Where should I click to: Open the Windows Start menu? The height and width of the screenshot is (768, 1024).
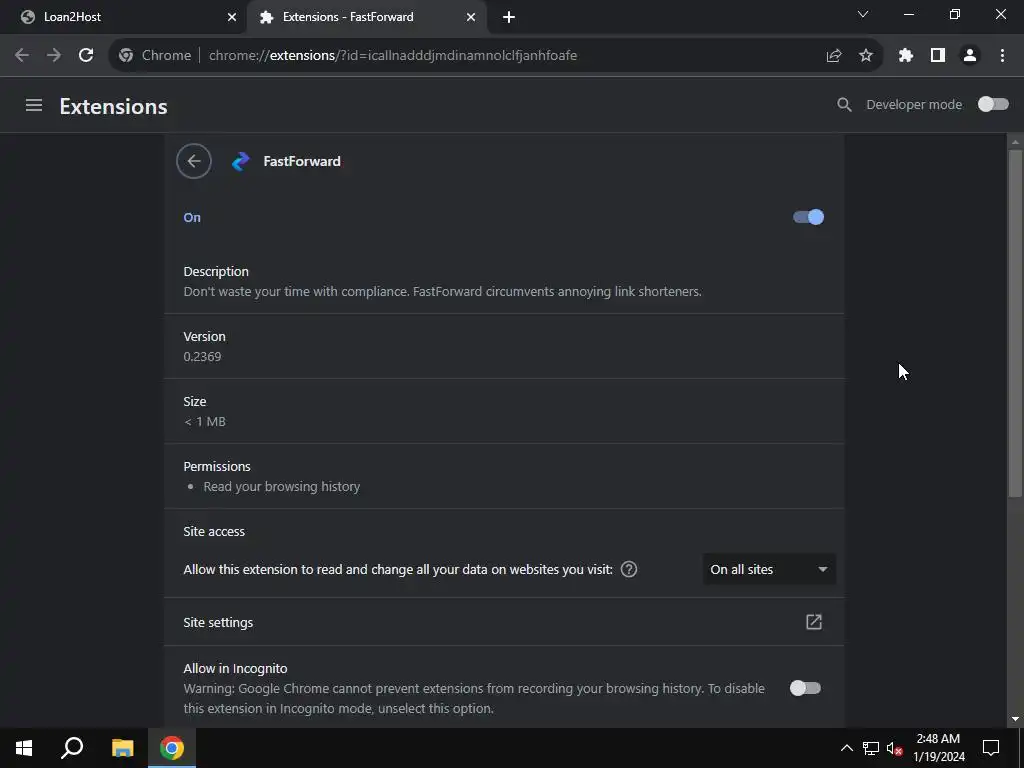coord(24,748)
